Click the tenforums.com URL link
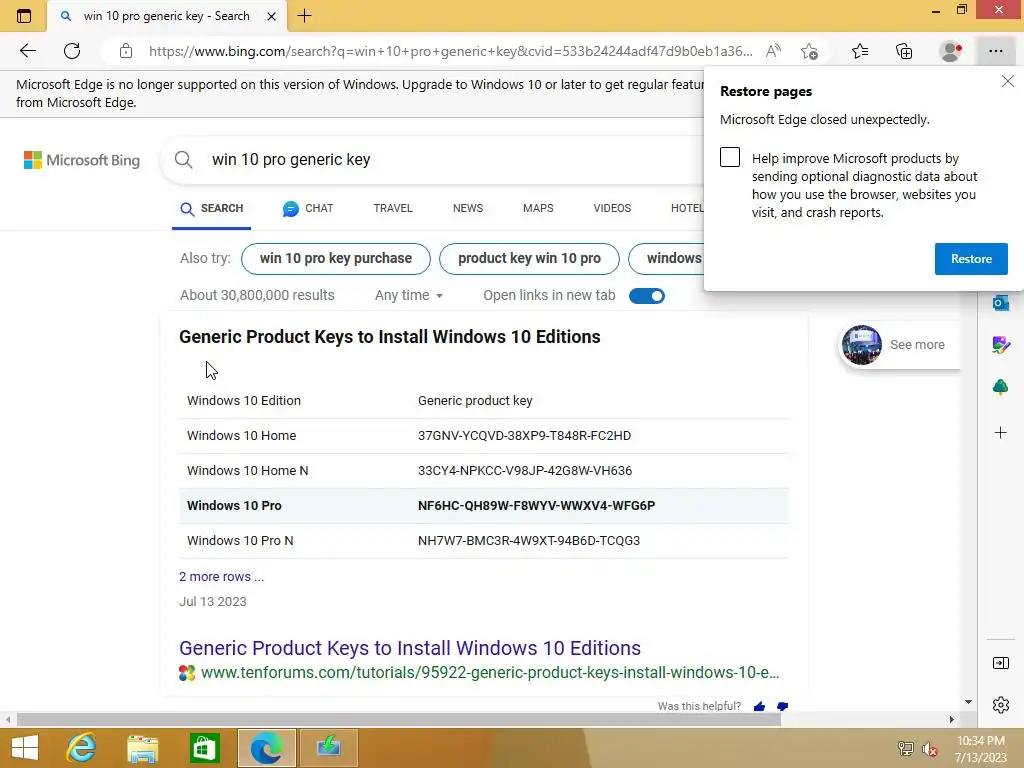The image size is (1024, 768). point(490,673)
